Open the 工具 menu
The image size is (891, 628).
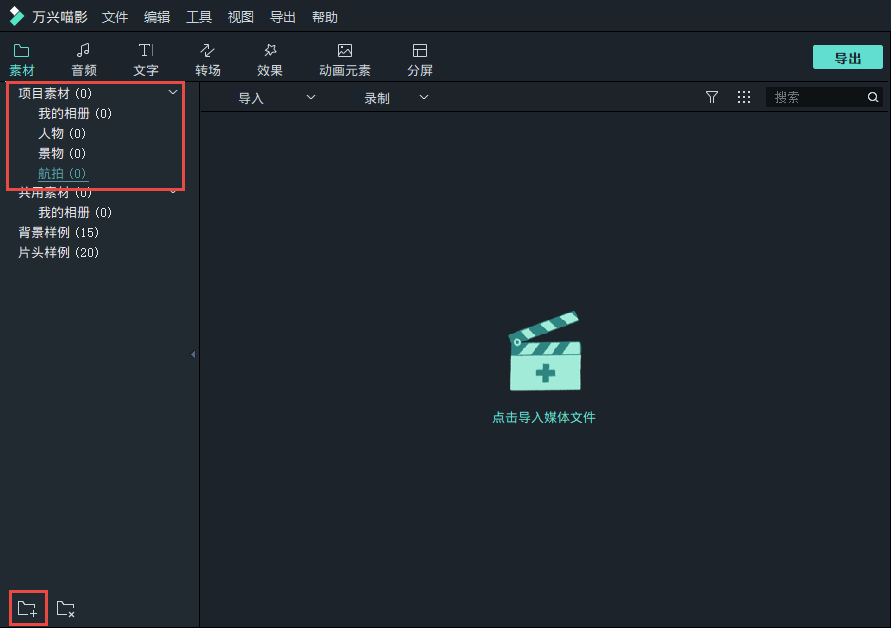click(199, 17)
